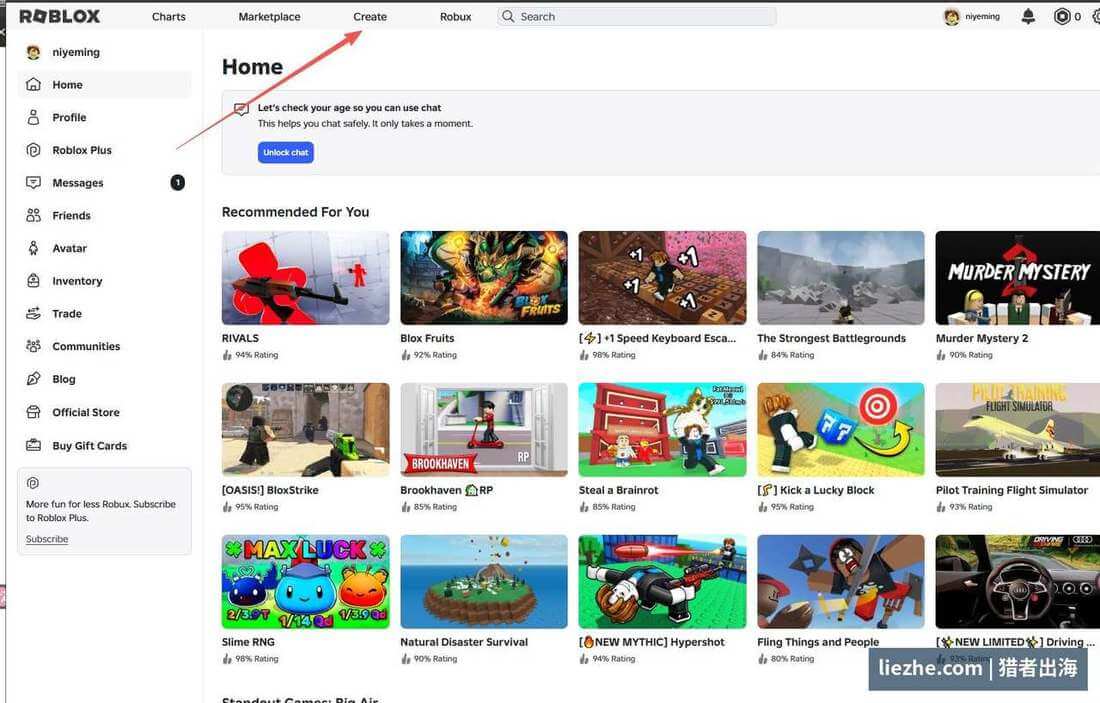
Task: Open the Brookhaven RP thumbnail
Action: click(x=484, y=429)
